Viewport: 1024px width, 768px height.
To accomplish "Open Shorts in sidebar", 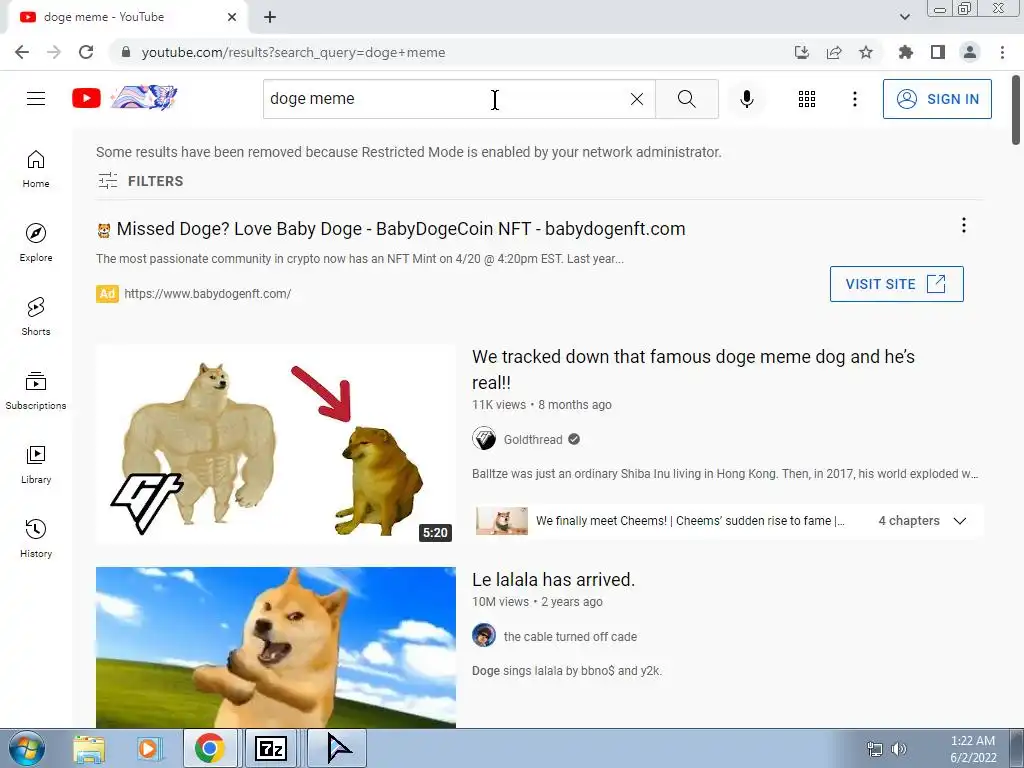I will coord(36,317).
